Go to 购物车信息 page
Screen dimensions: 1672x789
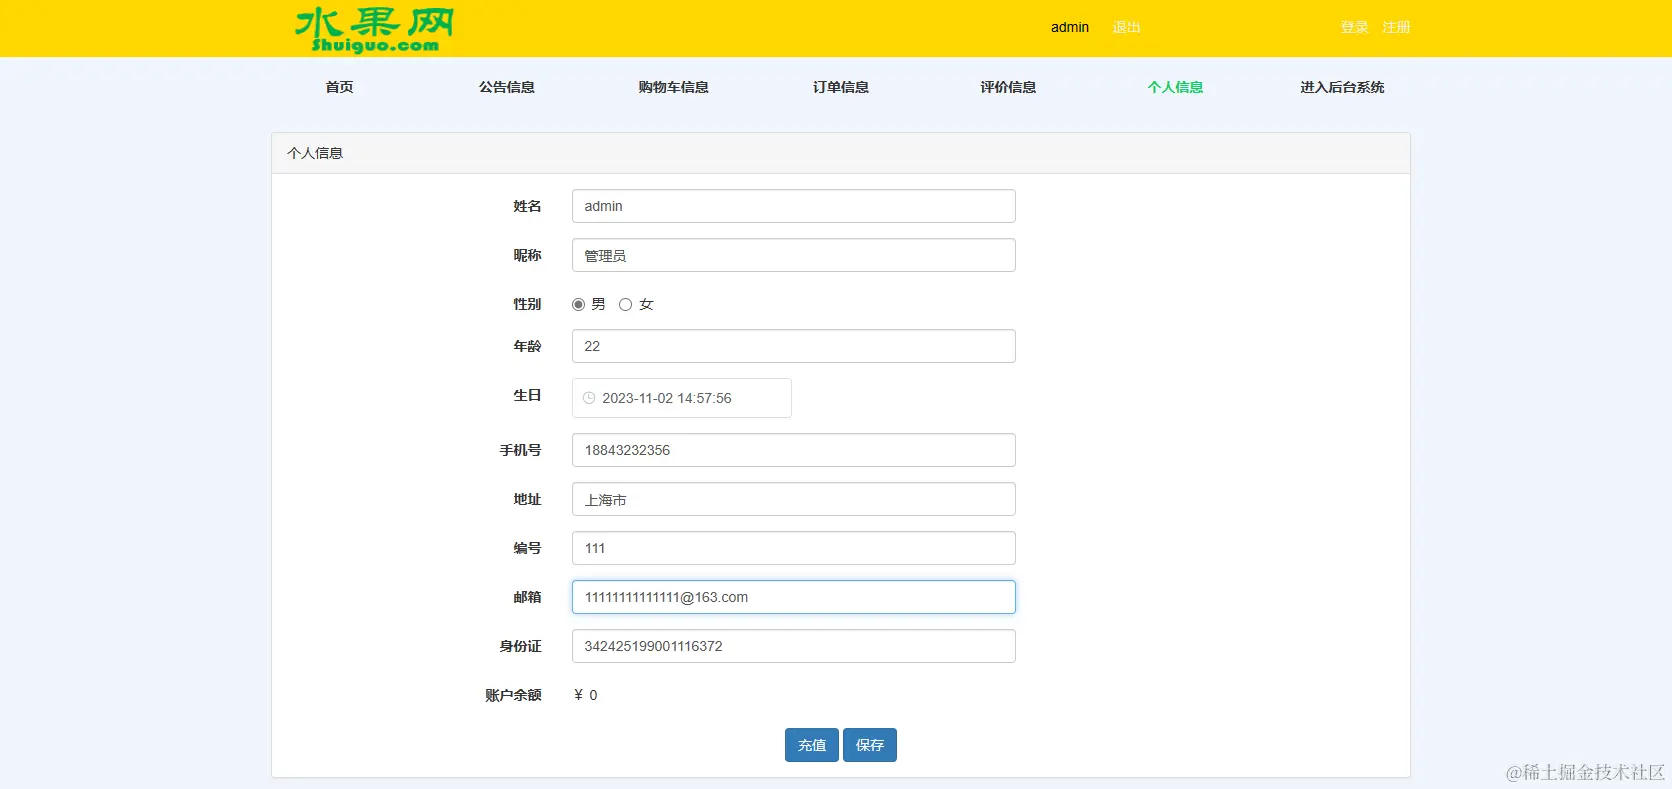point(673,87)
